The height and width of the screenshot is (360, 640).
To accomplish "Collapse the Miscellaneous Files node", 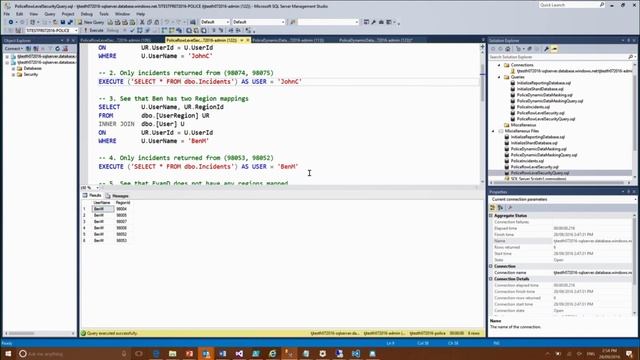I will [x=493, y=131].
